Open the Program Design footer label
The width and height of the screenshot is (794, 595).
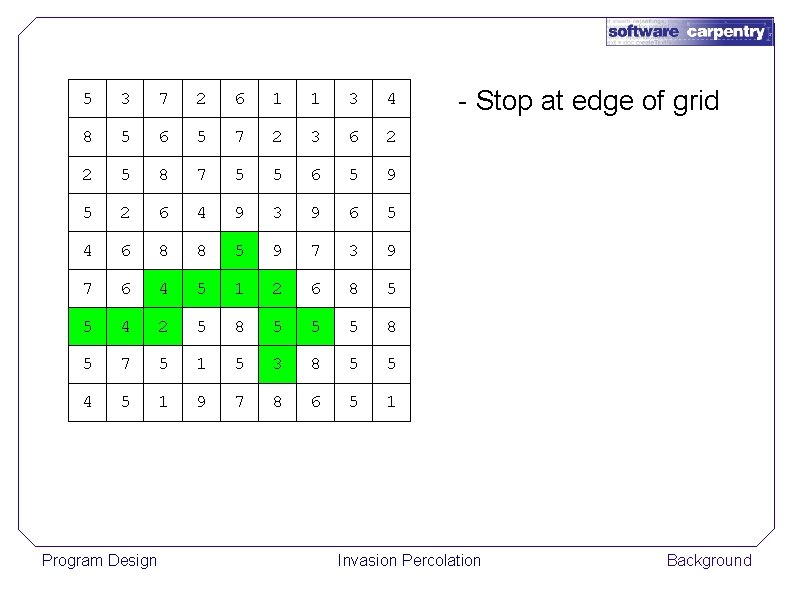pyautogui.click(x=99, y=561)
